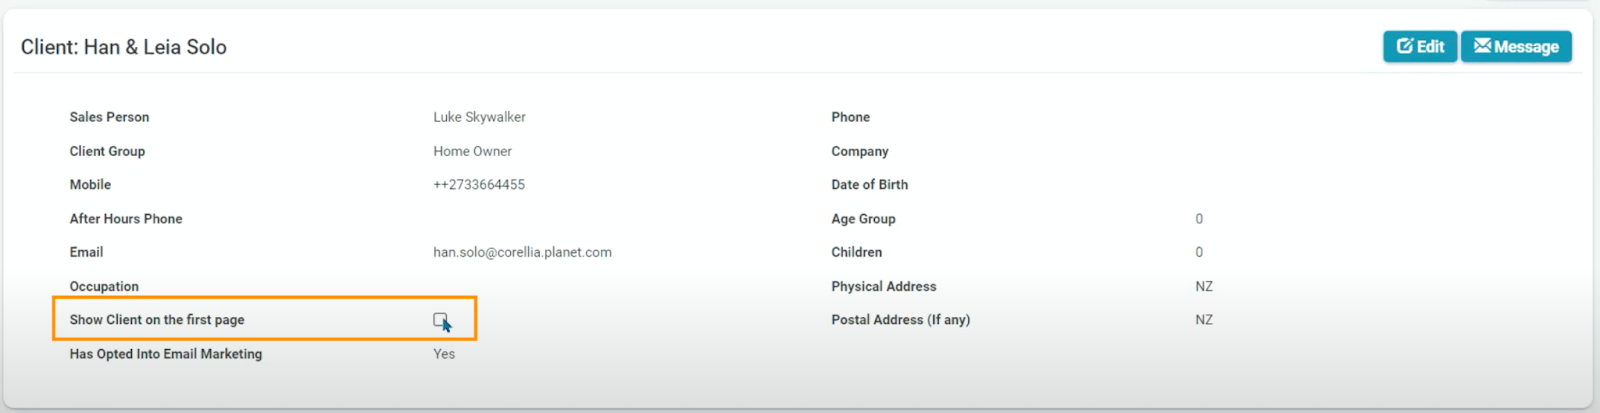Click the Age Group value 0

pyautogui.click(x=1199, y=219)
